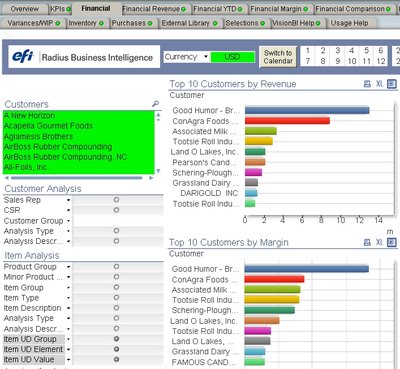
Task: Select customer Acapella Gourmet Foods
Action: click(79, 126)
